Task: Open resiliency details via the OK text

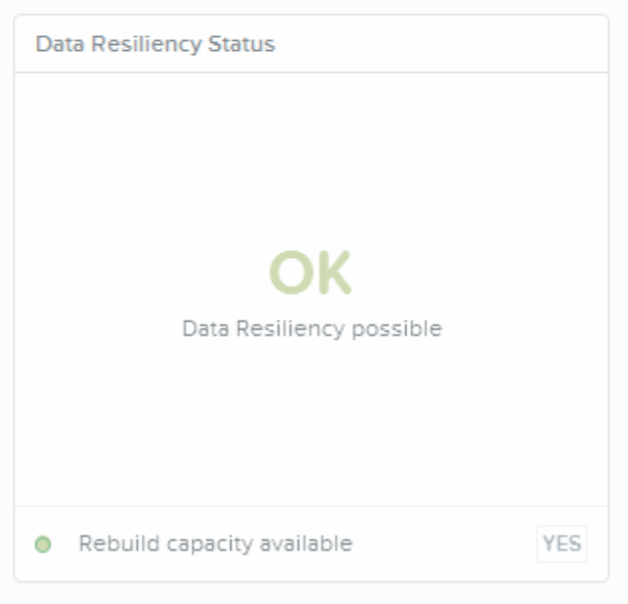Action: (x=311, y=273)
